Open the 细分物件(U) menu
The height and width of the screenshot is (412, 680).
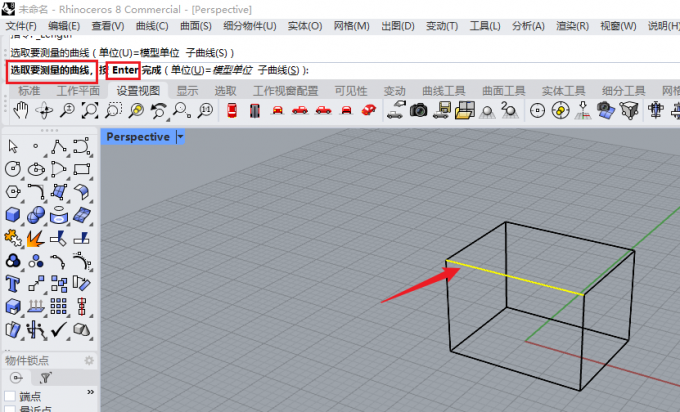(250, 26)
